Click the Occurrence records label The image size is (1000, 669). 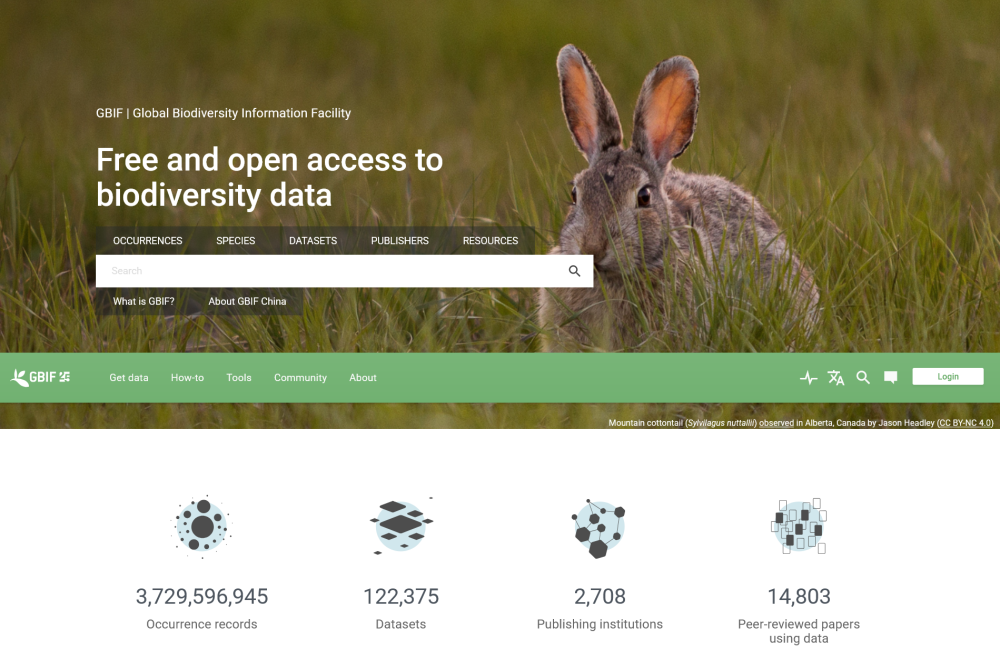(202, 624)
